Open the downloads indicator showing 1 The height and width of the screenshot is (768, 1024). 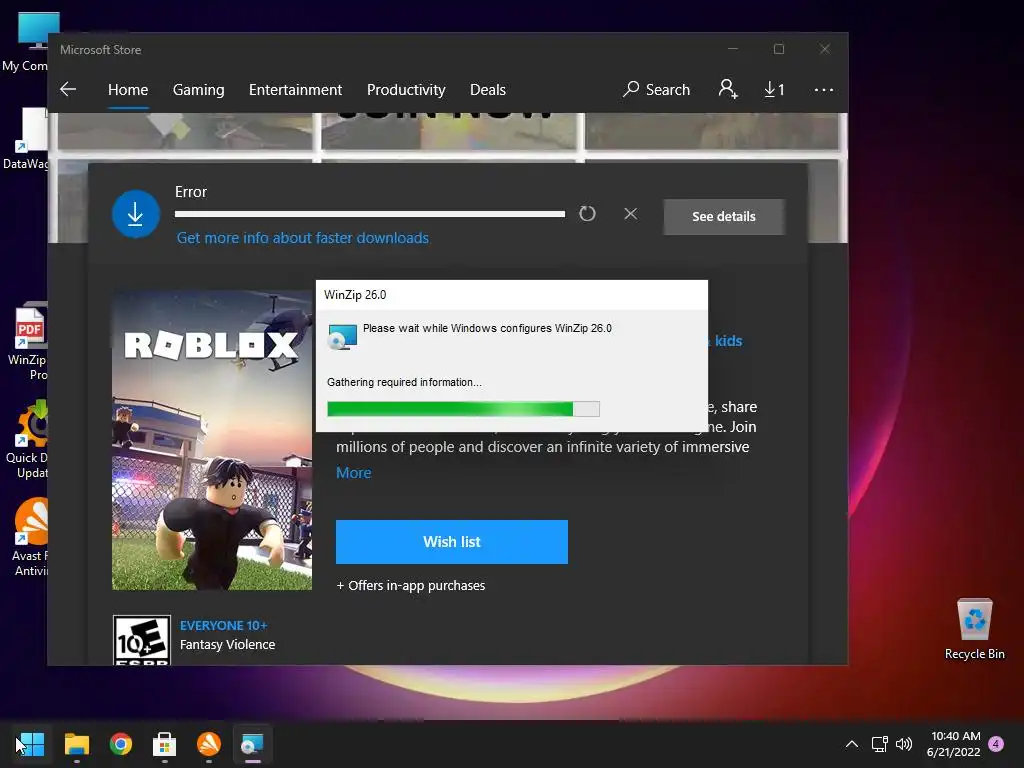(x=774, y=89)
